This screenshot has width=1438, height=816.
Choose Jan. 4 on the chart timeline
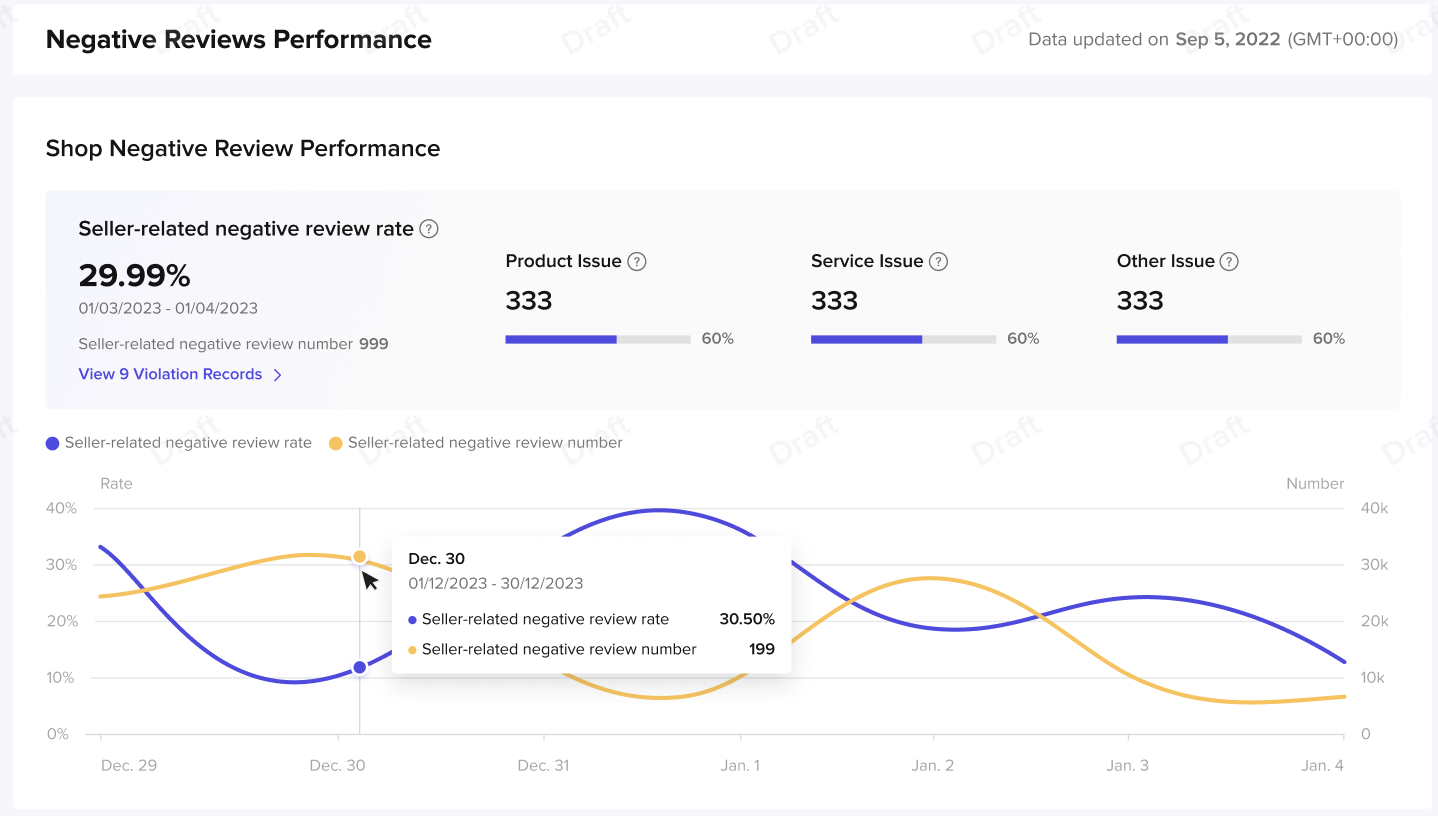point(1323,766)
